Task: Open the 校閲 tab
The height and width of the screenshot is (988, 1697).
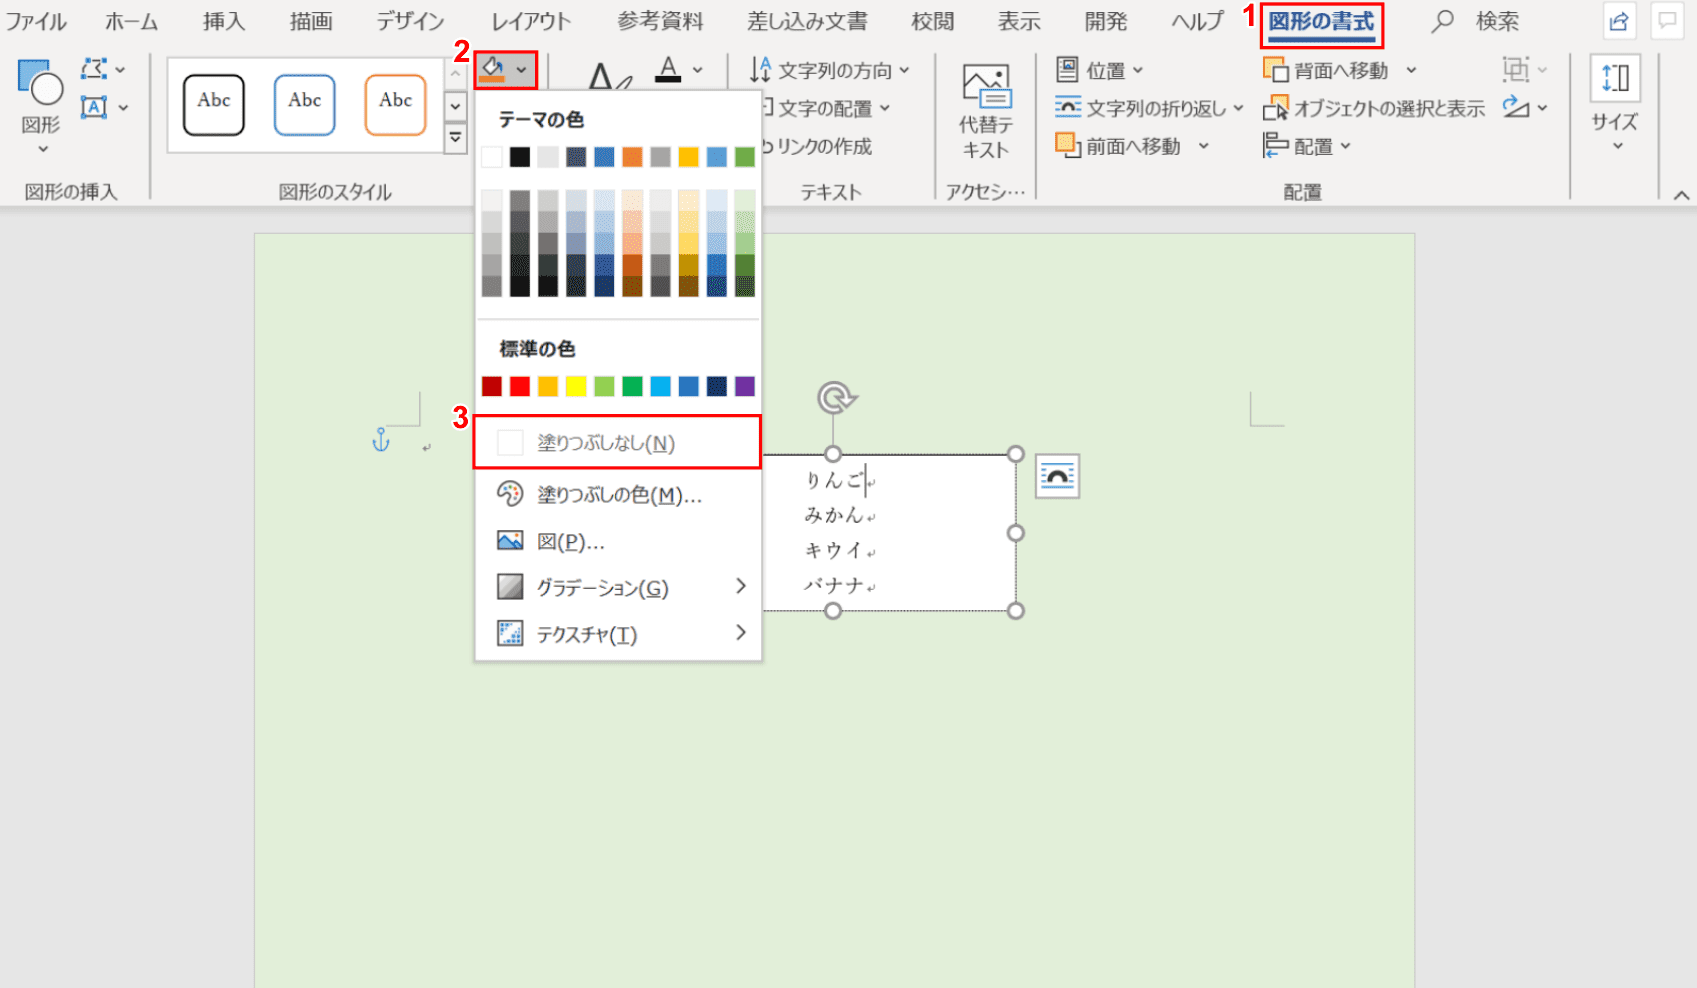Action: click(x=933, y=21)
